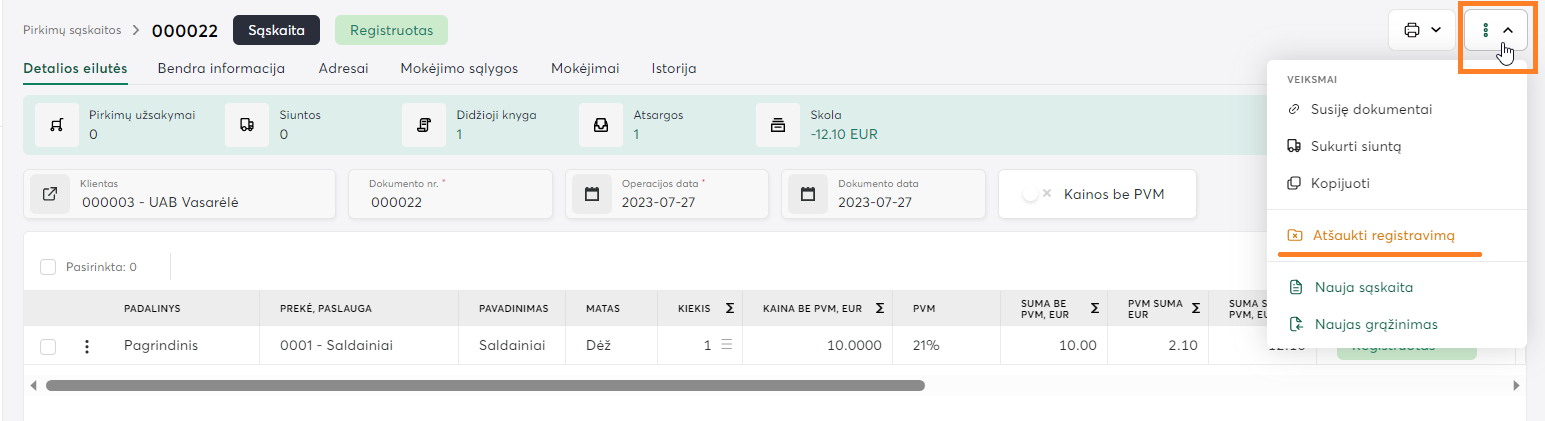Tick the checkbox for the Pagrindinis row
The height and width of the screenshot is (421, 1545).
click(48, 346)
